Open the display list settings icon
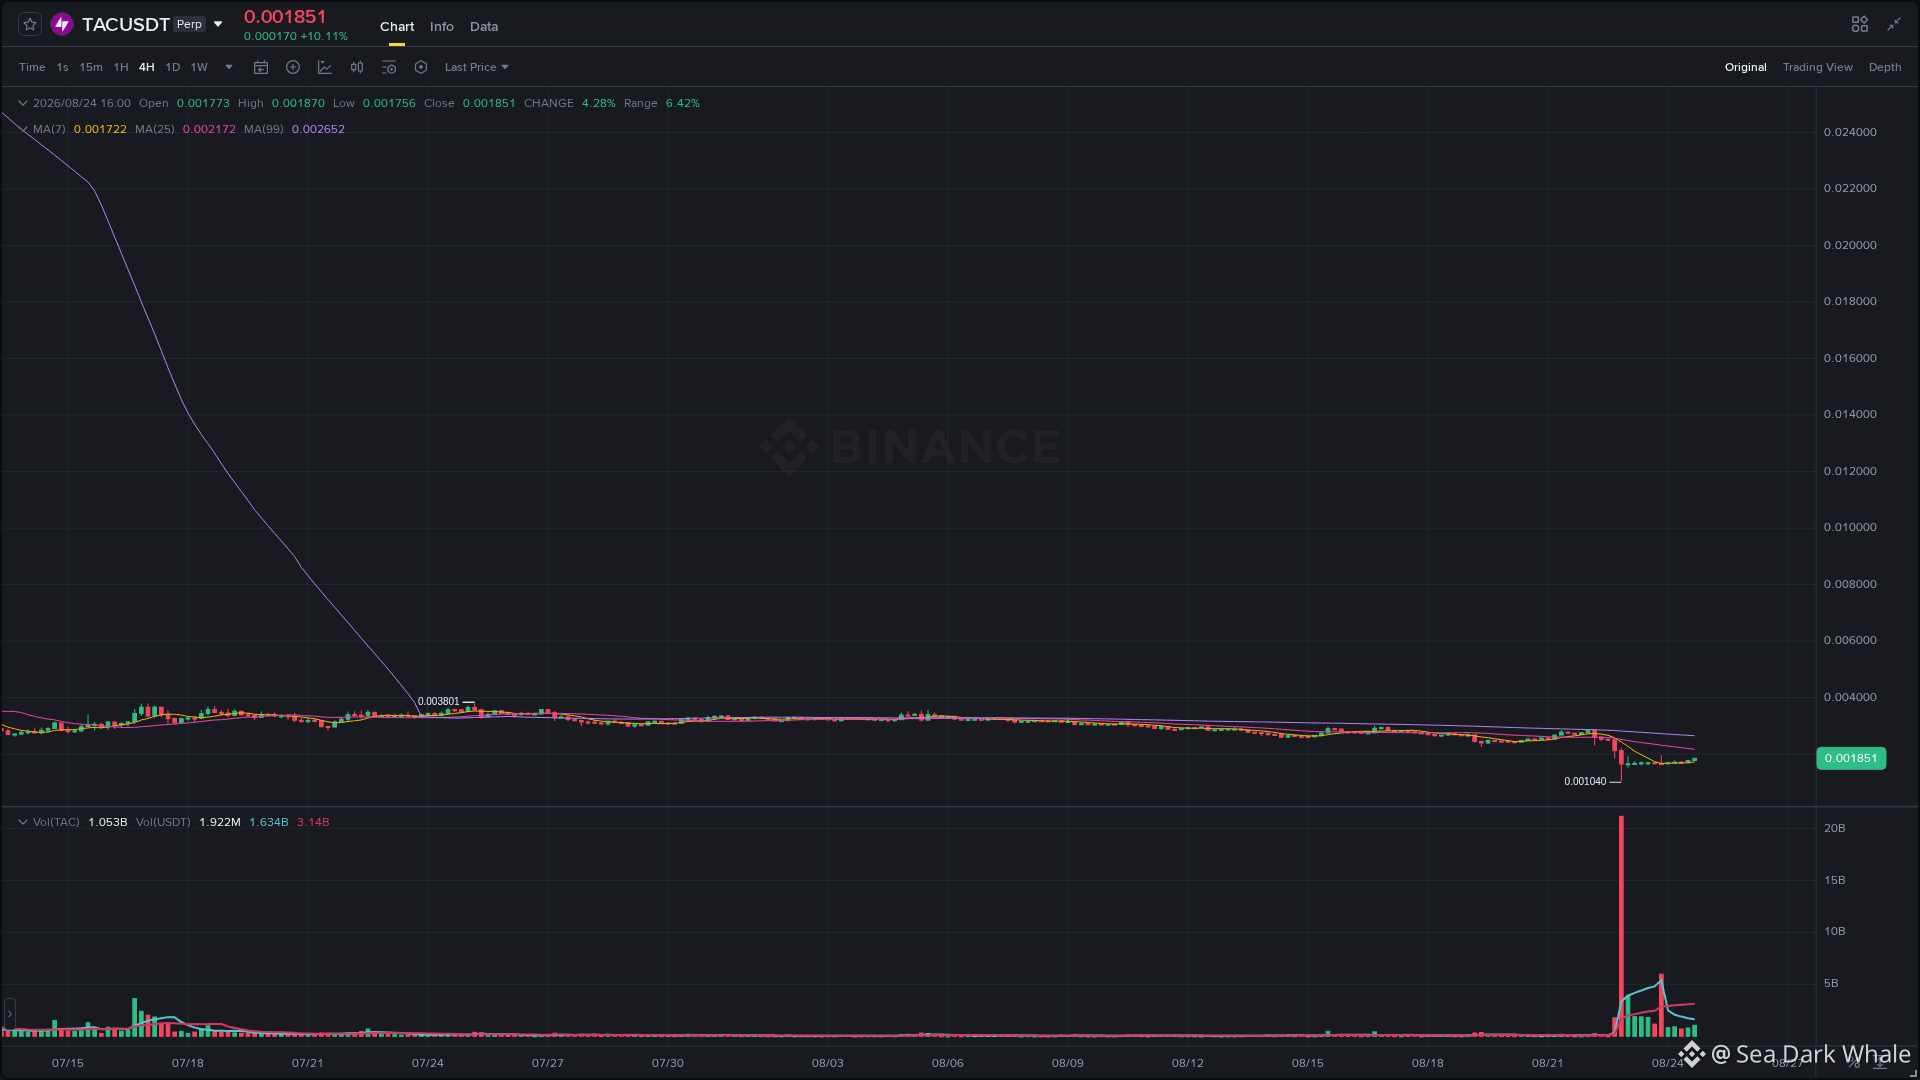Viewport: 1920px width, 1080px height. pos(389,67)
